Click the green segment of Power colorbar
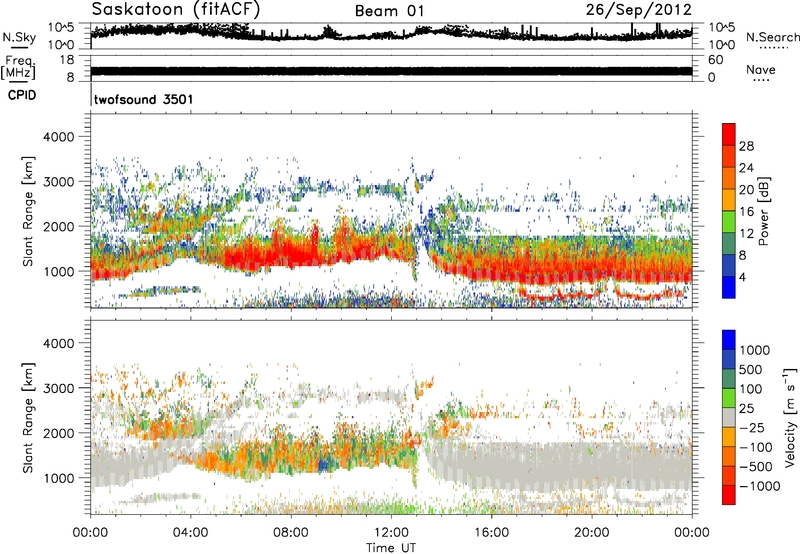Screen dimensions: 800x554 [x=729, y=221]
